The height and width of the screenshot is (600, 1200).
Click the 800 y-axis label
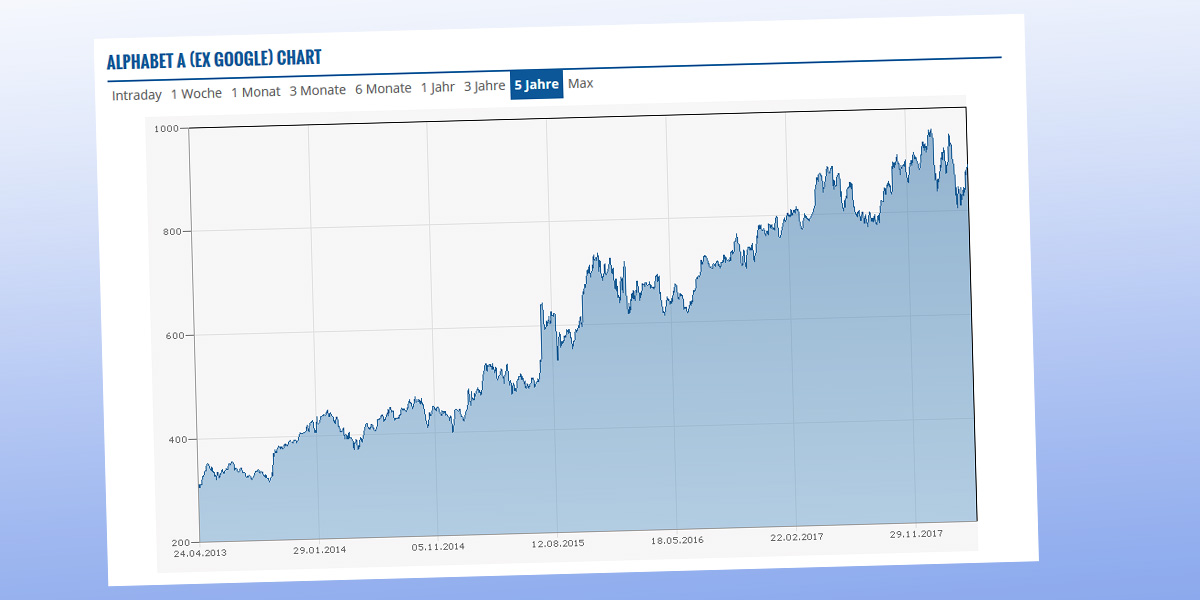[x=171, y=232]
